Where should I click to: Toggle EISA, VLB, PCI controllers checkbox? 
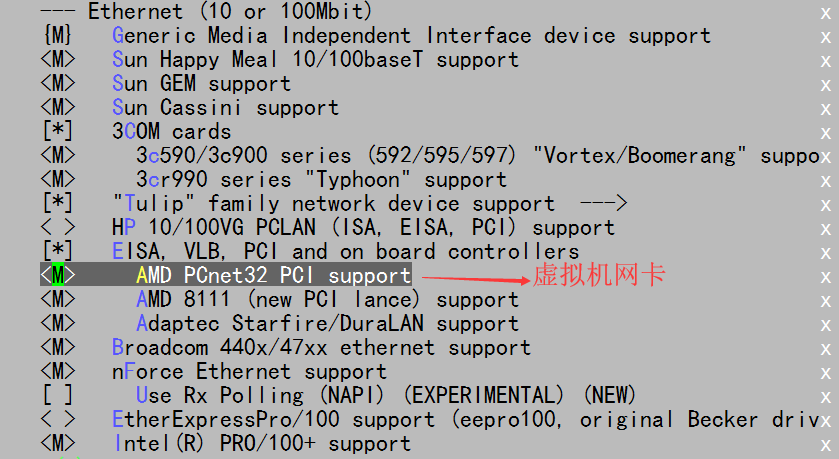pos(58,251)
